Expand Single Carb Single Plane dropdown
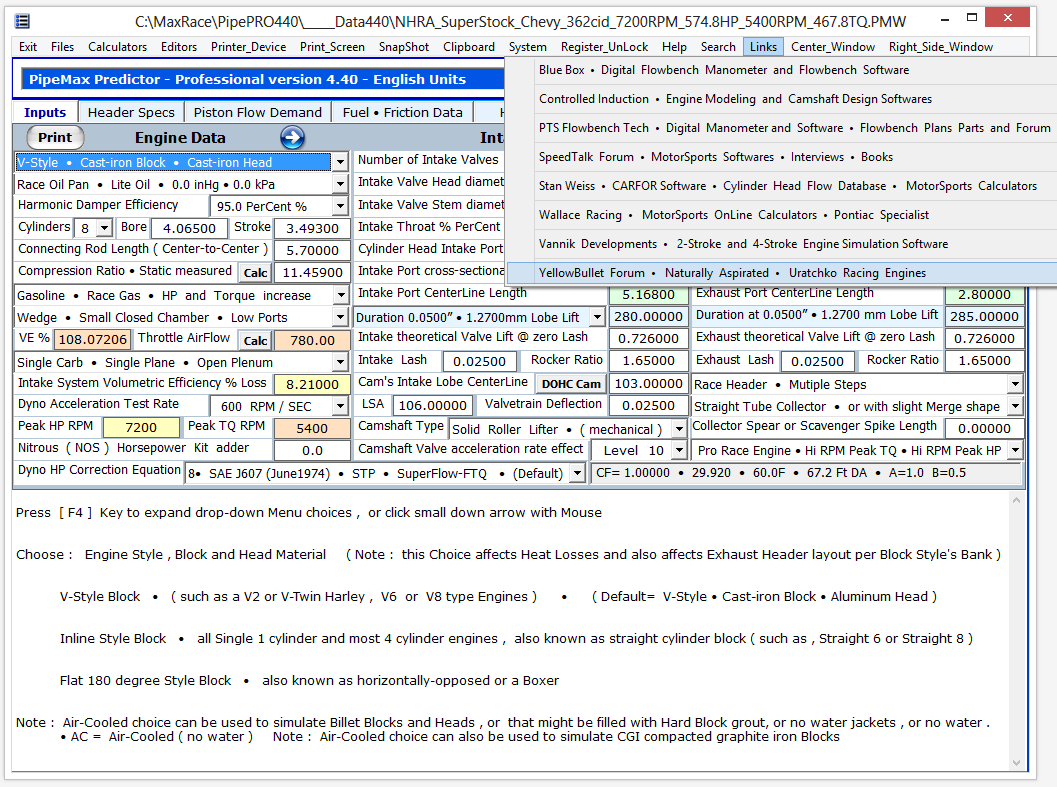Viewport: 1057px width, 787px height. pyautogui.click(x=341, y=362)
